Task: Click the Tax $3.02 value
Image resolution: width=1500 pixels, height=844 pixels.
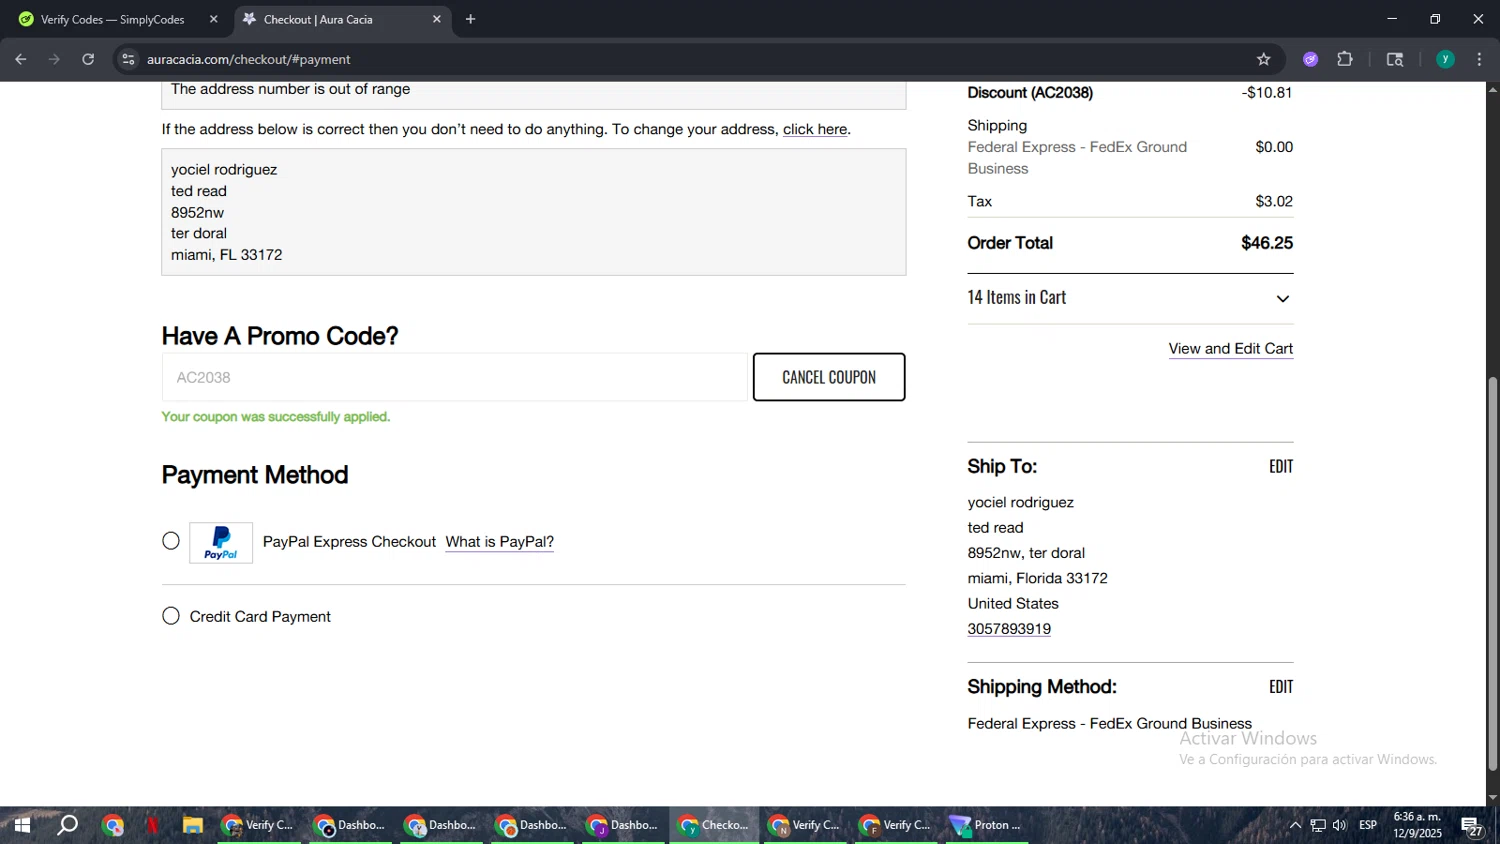Action: point(1274,201)
